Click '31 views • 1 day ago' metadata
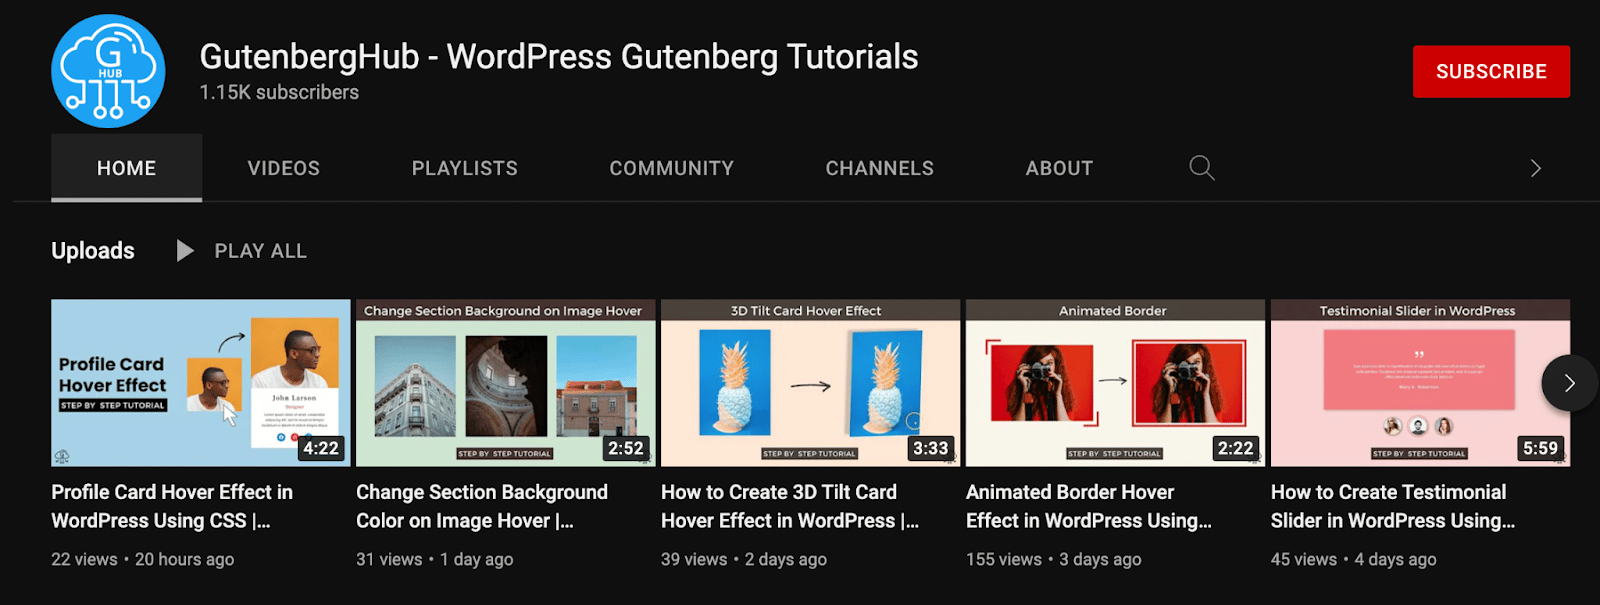This screenshot has height=605, width=1600. pos(435,560)
